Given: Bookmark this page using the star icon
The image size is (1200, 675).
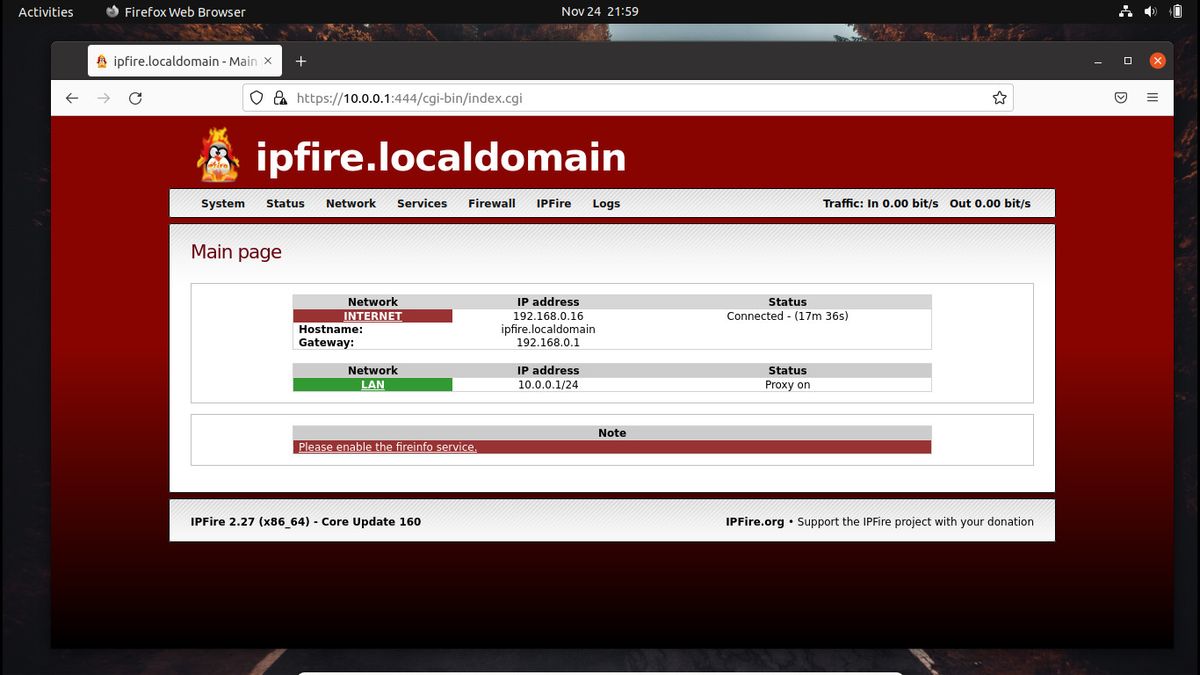Looking at the screenshot, I should [998, 97].
